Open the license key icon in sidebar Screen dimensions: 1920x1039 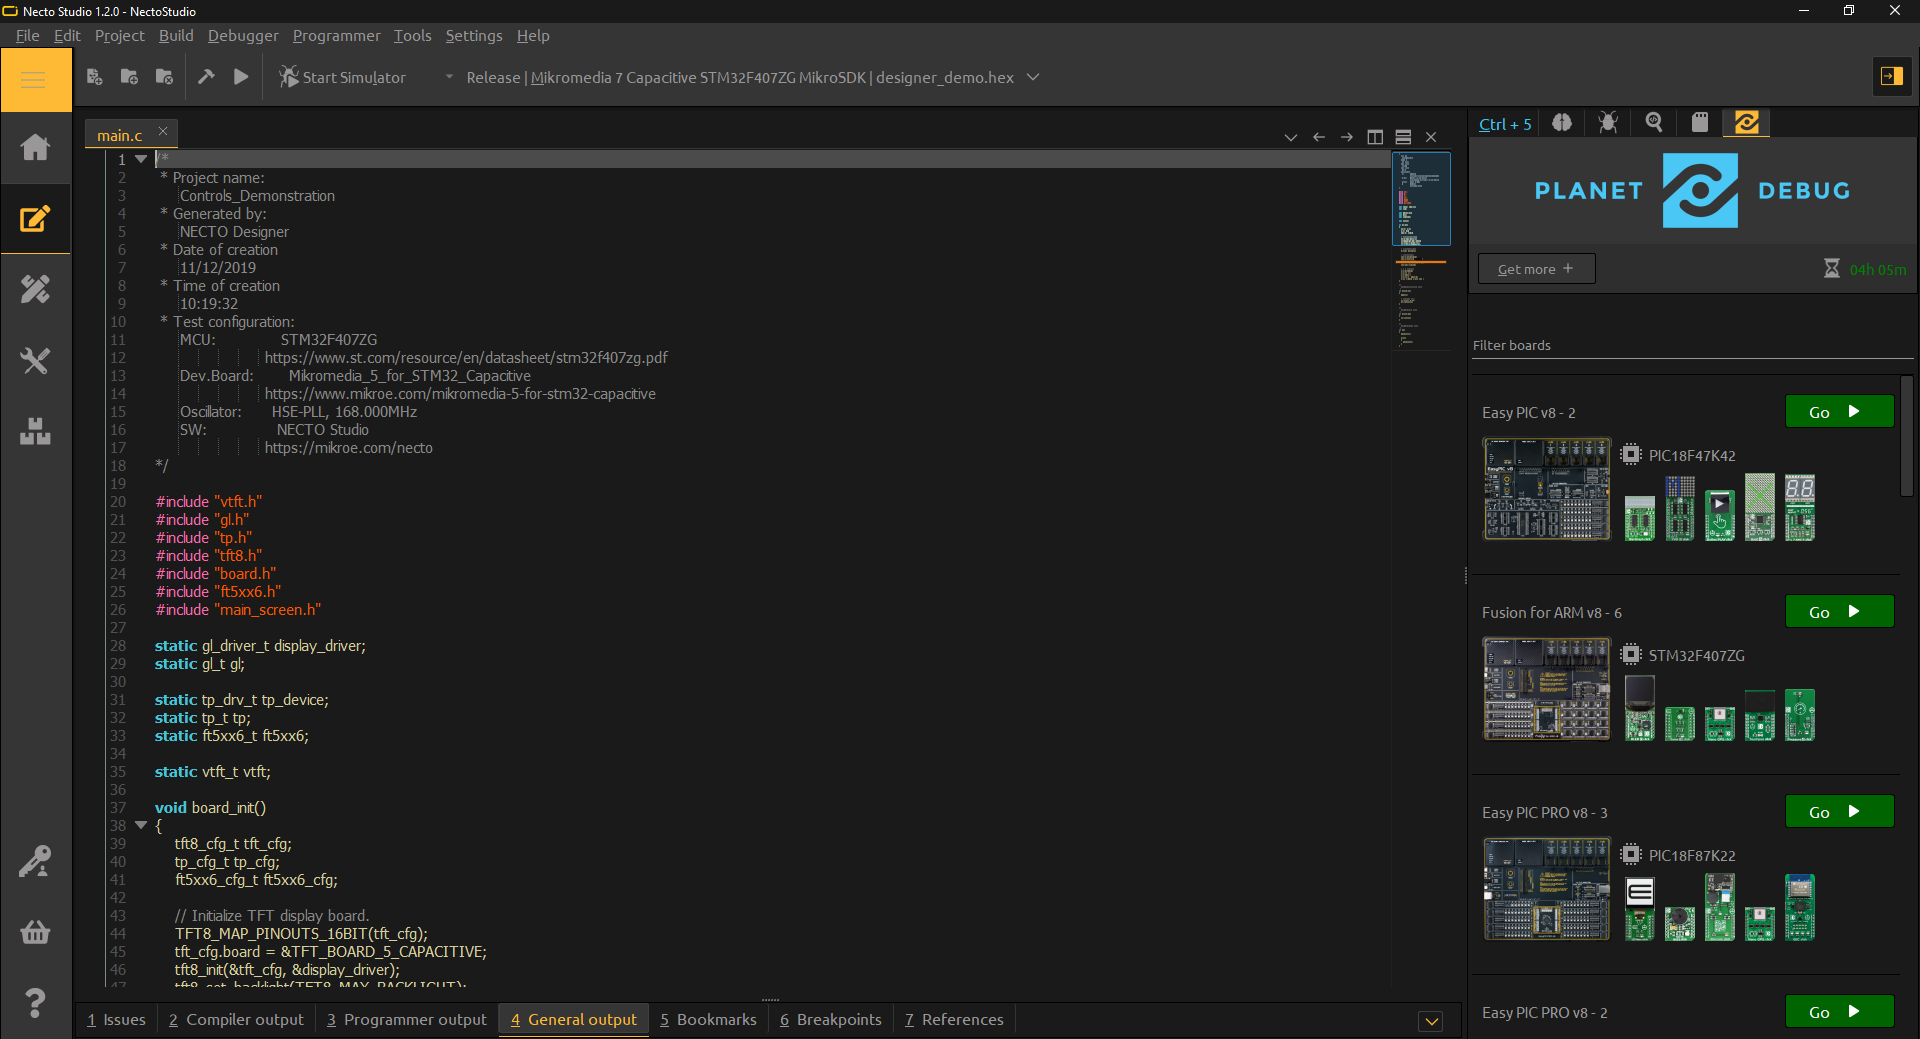pos(35,861)
